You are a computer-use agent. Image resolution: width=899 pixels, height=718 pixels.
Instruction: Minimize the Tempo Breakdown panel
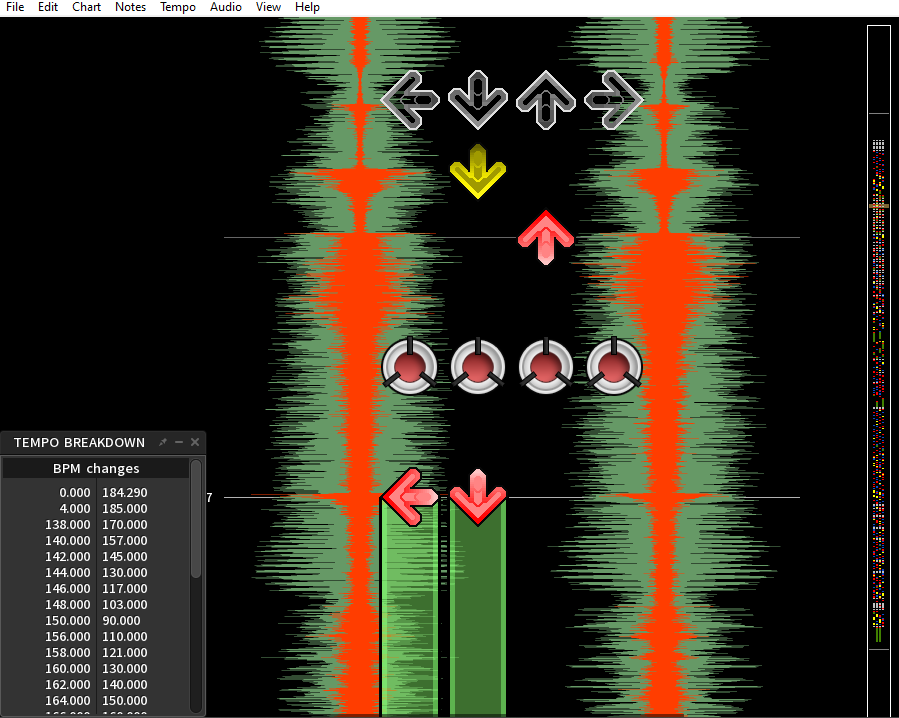(179, 442)
